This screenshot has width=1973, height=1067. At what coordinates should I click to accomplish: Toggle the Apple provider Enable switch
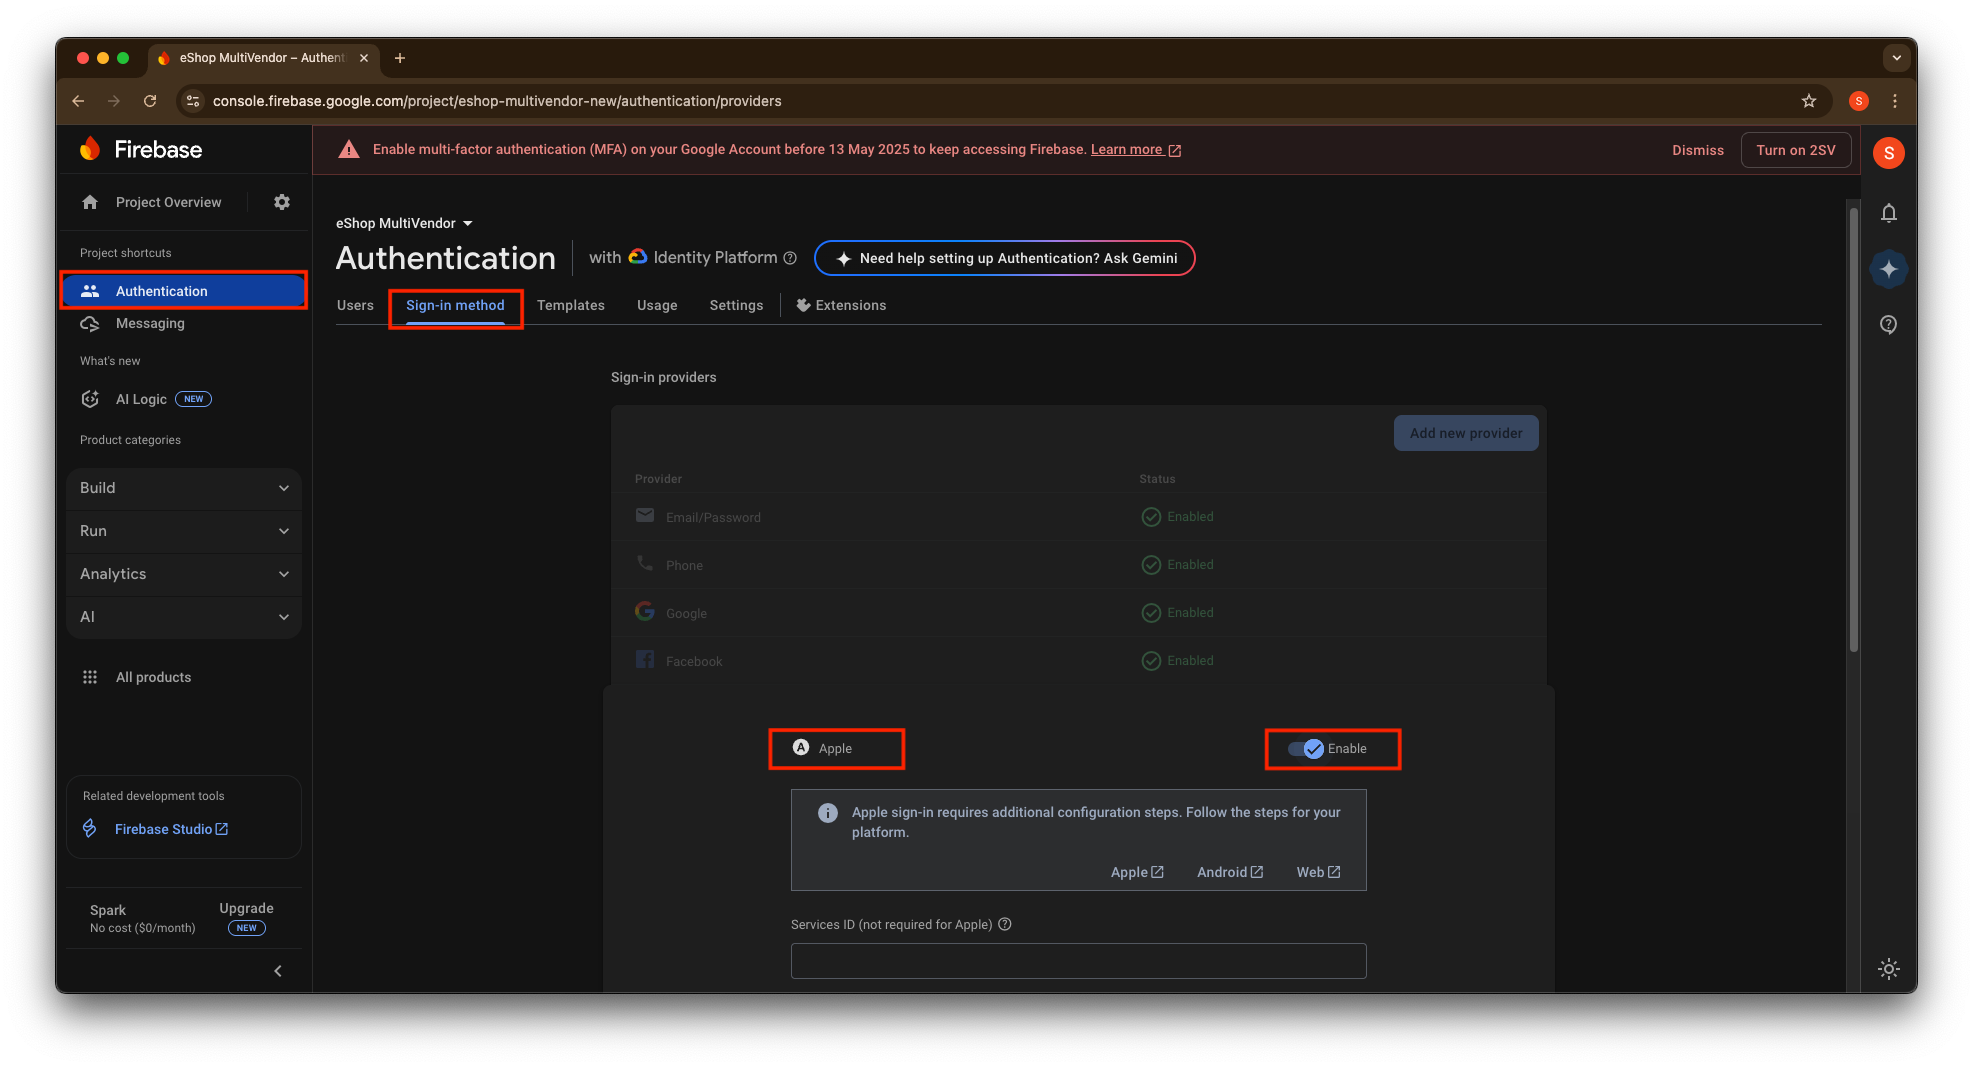(x=1306, y=749)
